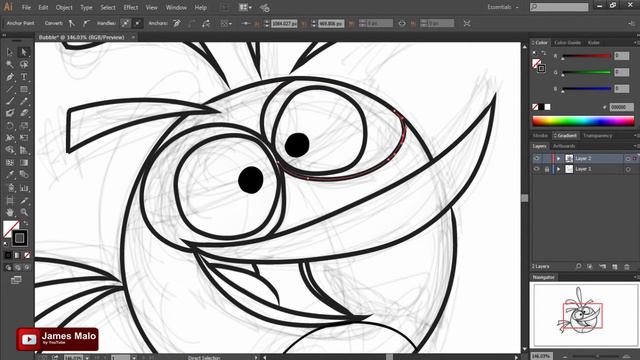This screenshot has width=640, height=360.
Task: Select the Paintbrush tool
Action: 10,101
